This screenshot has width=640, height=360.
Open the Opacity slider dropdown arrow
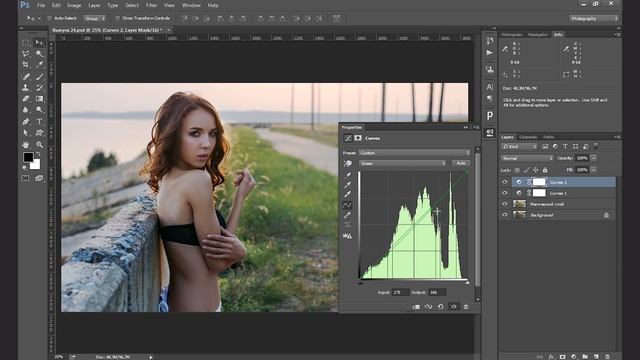(593, 158)
